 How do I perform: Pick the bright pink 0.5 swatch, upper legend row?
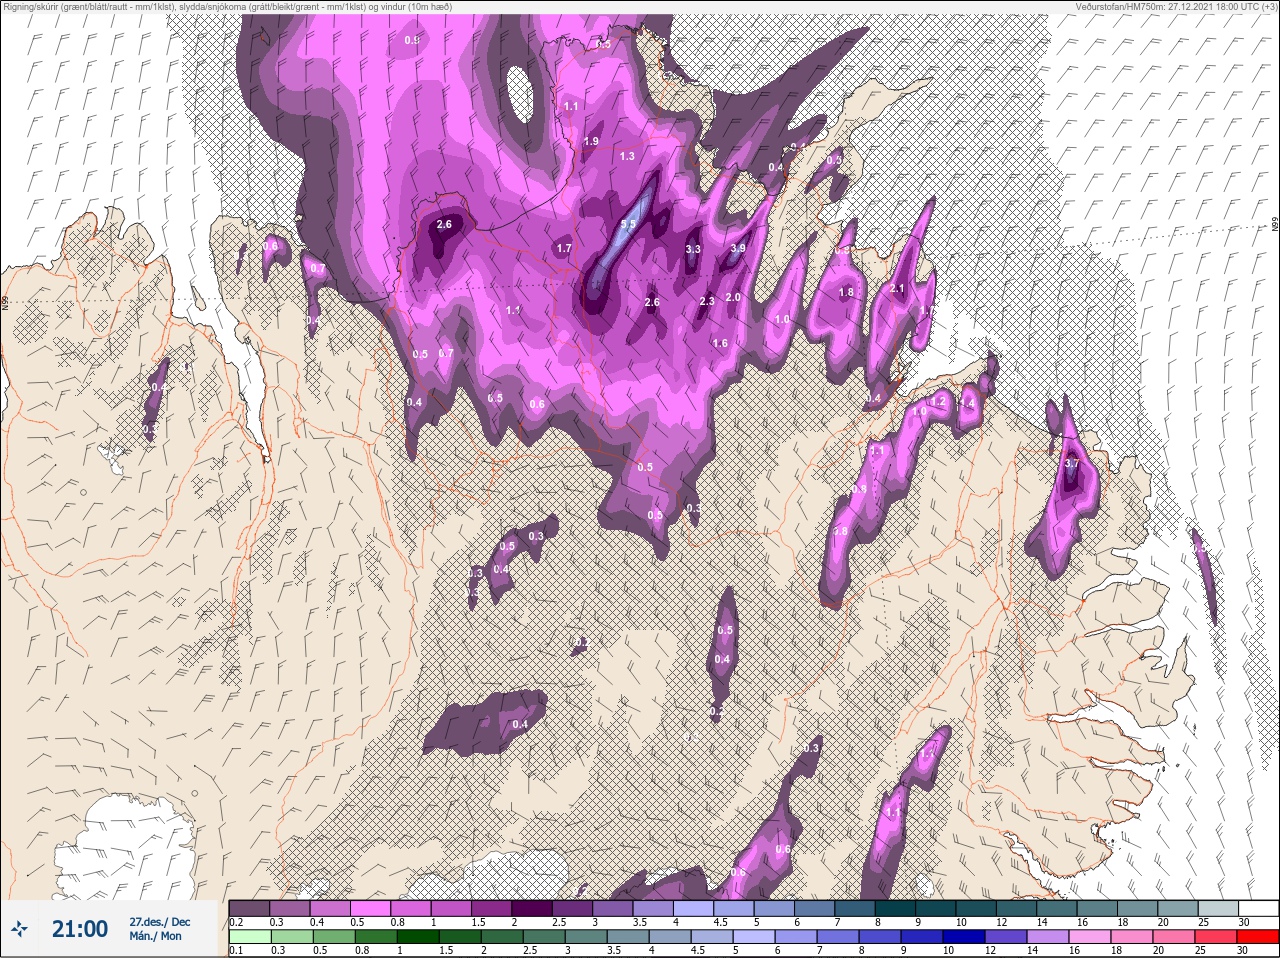372,908
